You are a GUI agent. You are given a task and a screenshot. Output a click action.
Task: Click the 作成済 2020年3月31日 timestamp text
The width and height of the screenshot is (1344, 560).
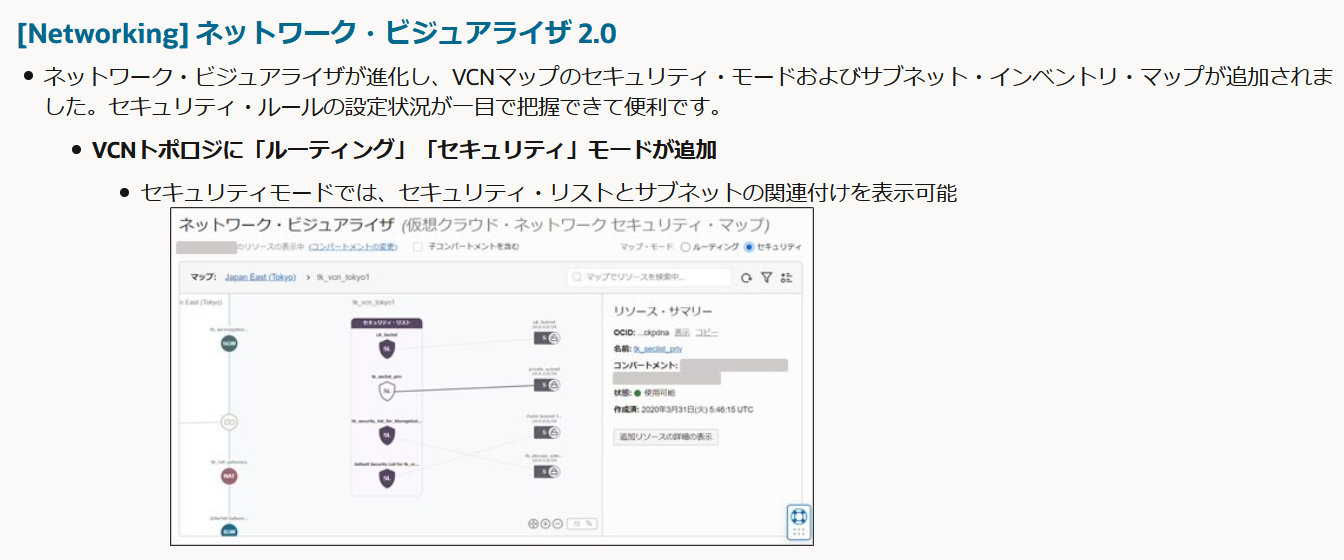(683, 410)
